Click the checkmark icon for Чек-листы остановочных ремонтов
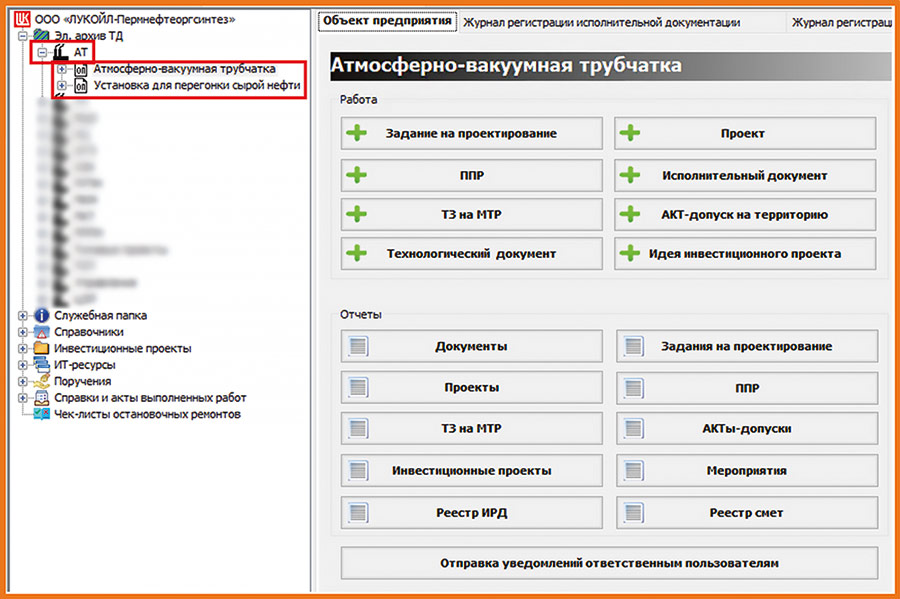The image size is (900, 599). point(41,414)
